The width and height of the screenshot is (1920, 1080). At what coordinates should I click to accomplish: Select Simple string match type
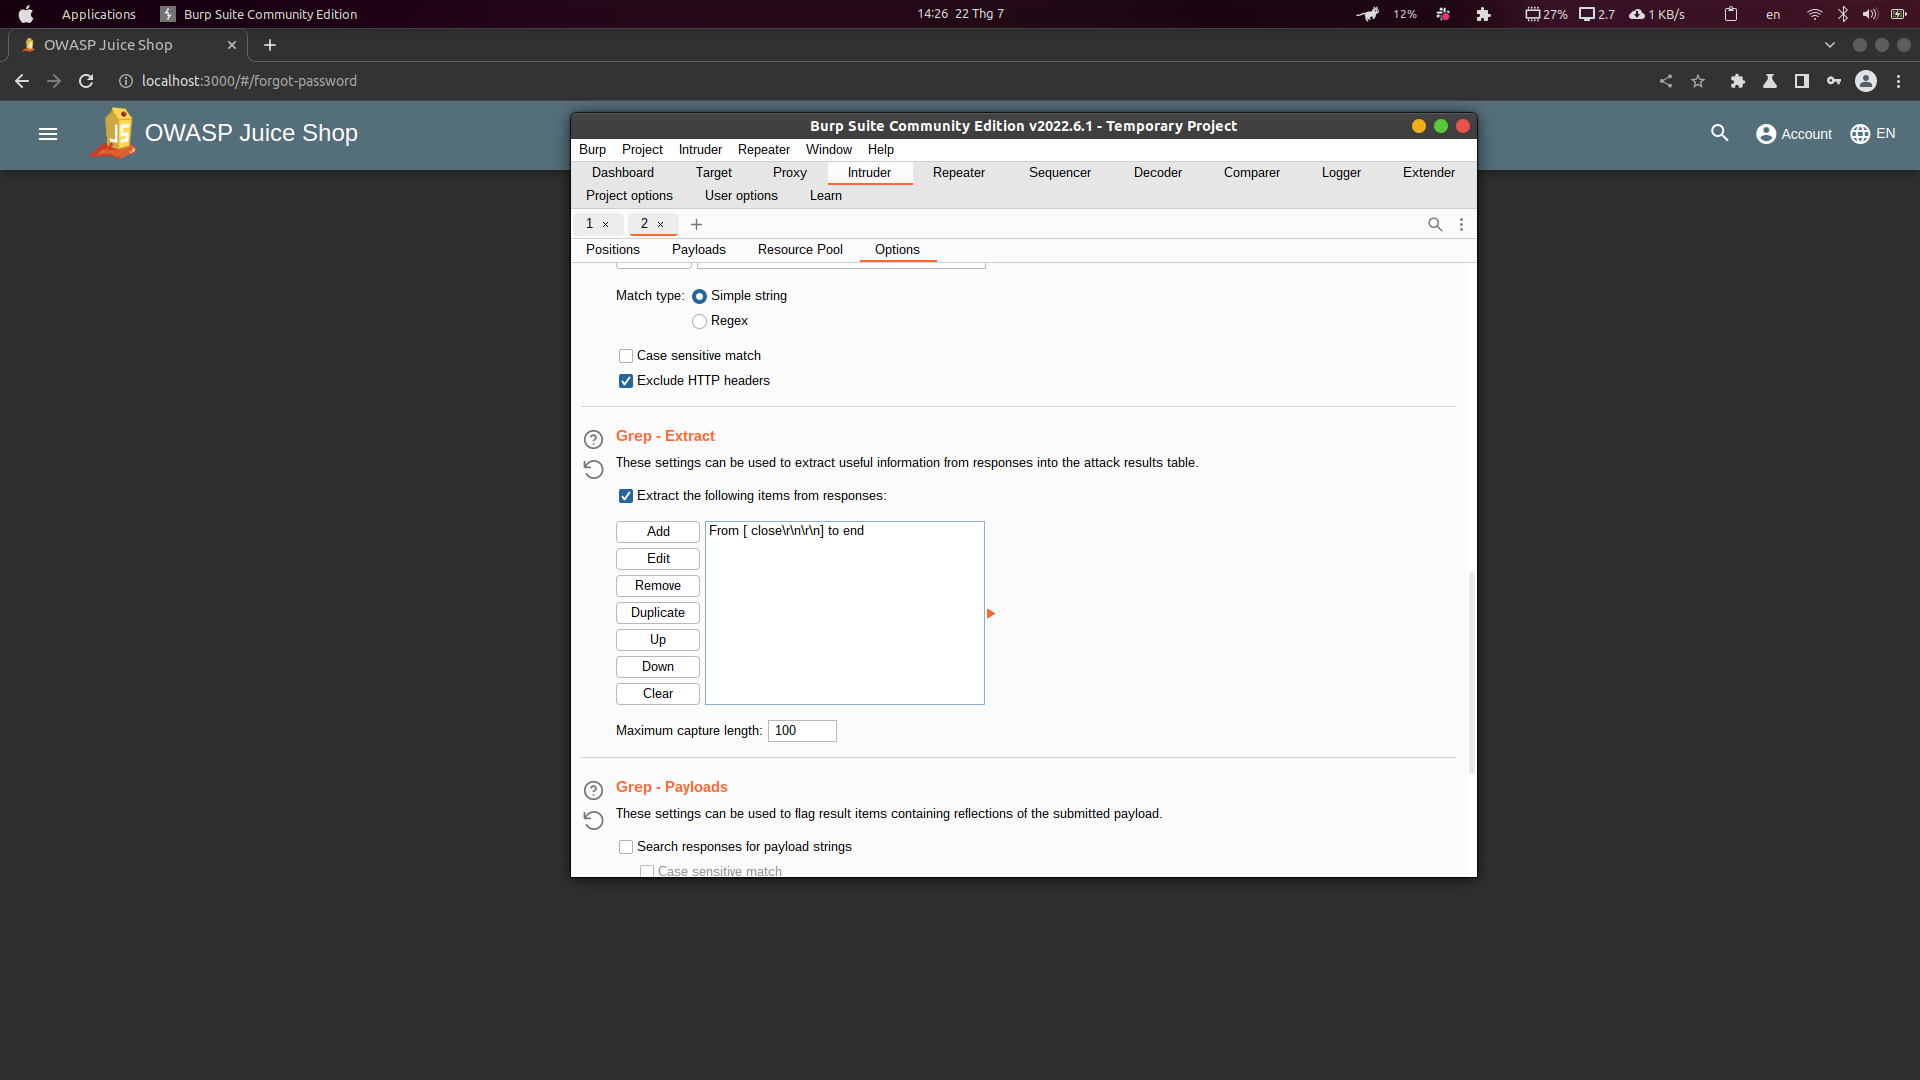coord(699,296)
